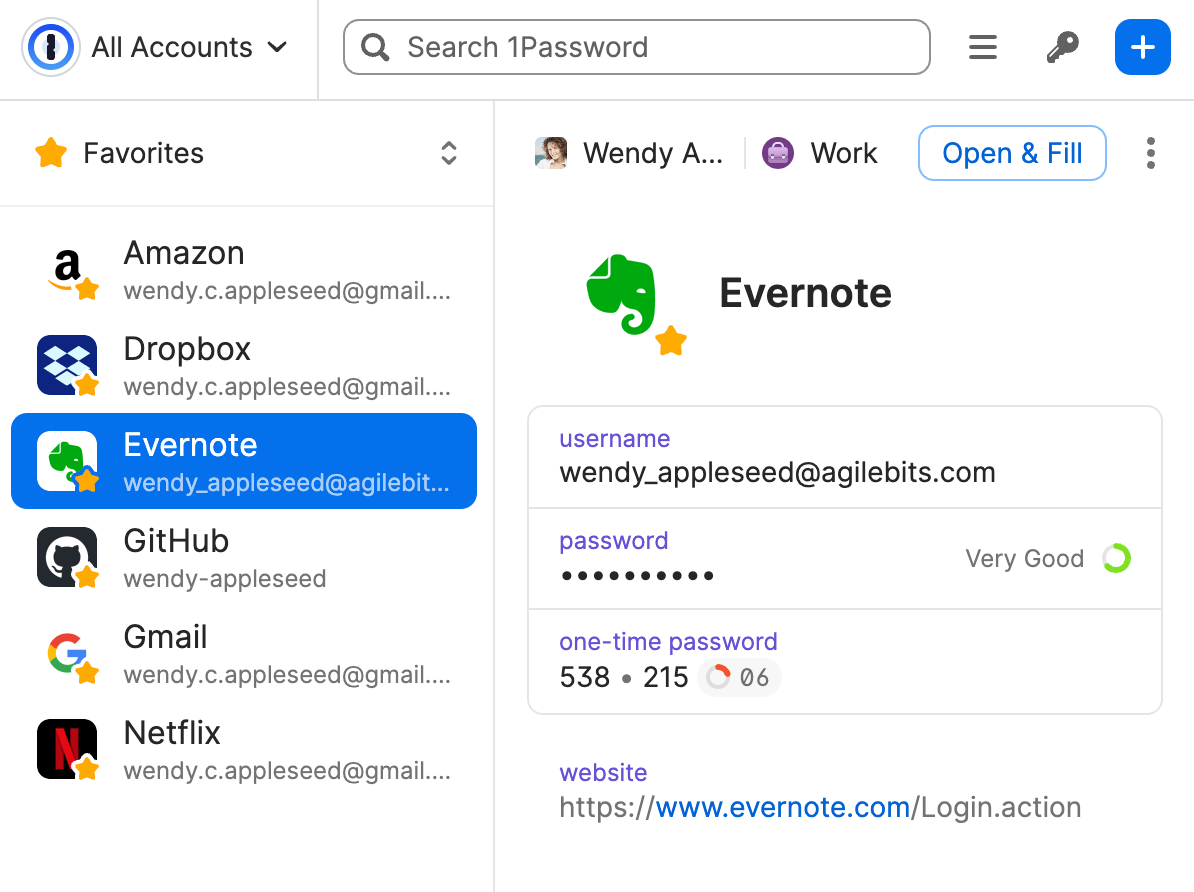Select the Netflix login entry
Viewport: 1194px width, 892px height.
[x=244, y=749]
